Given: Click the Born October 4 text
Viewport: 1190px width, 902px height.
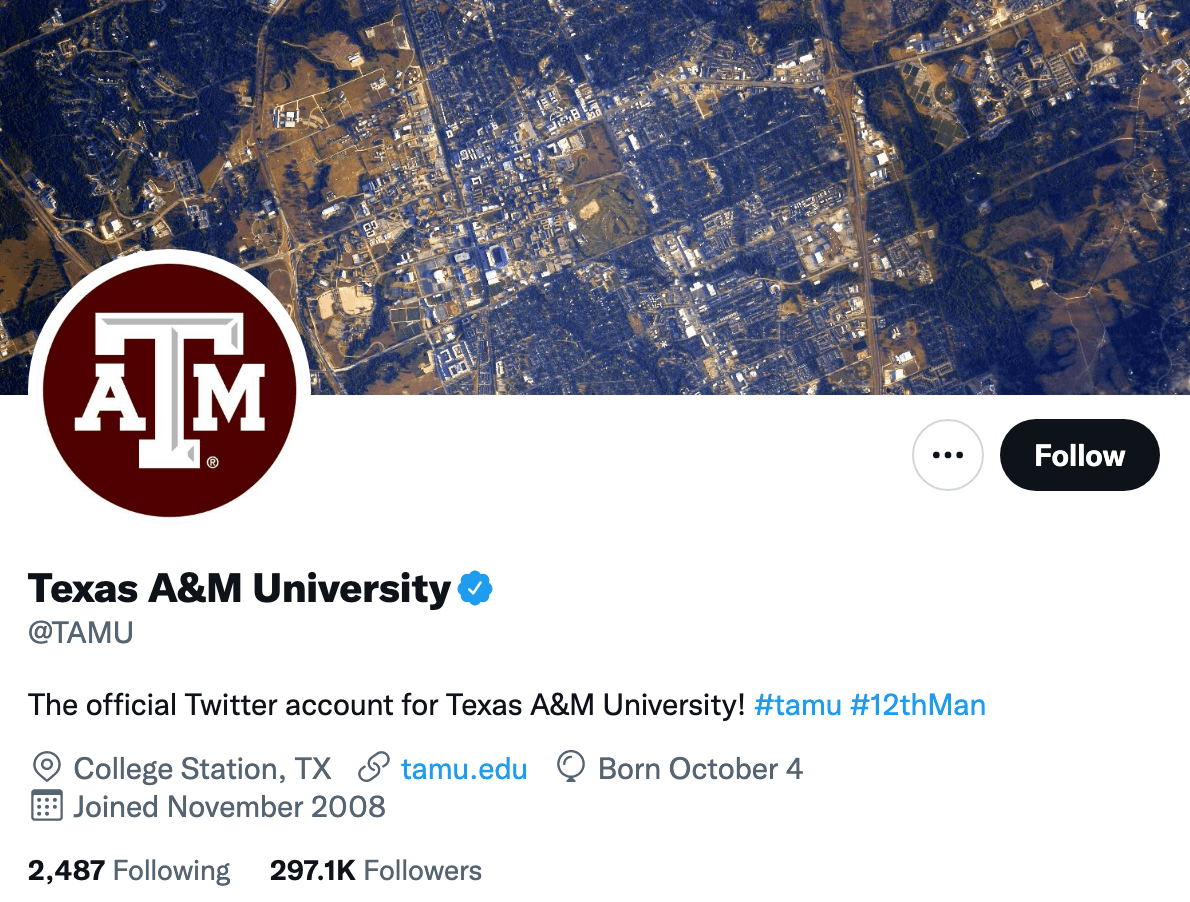Looking at the screenshot, I should (x=700, y=768).
